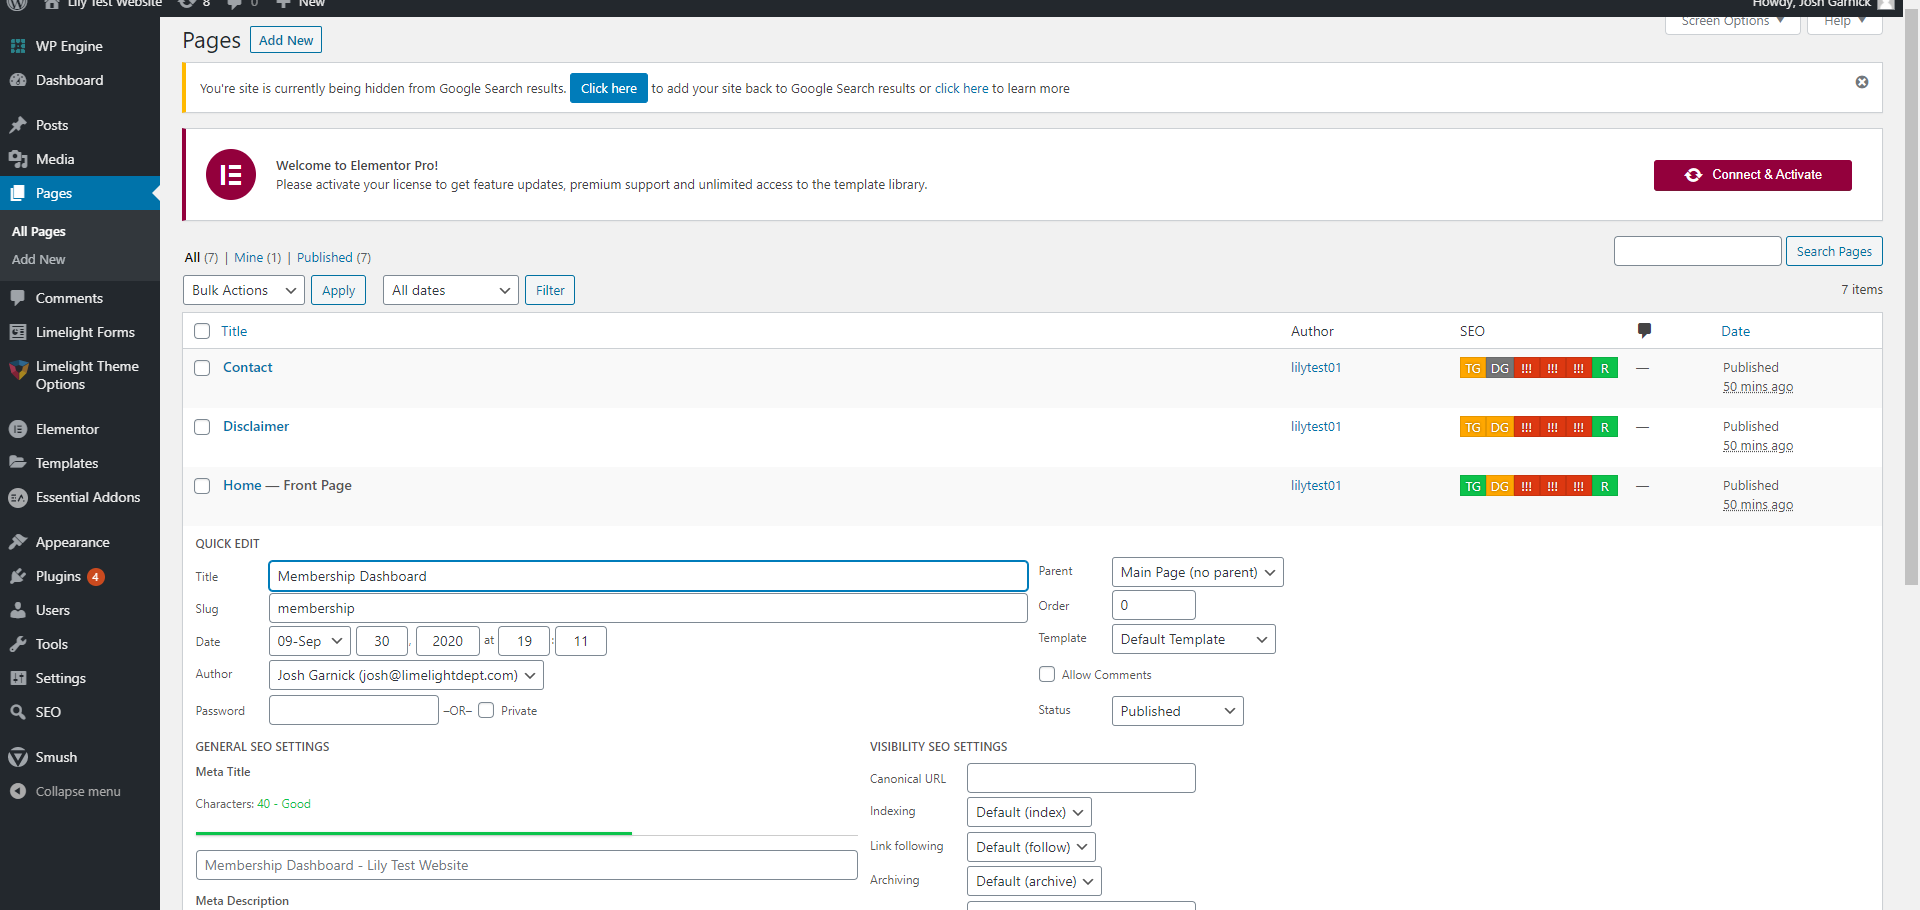Click the Plugins icon in the sidebar

pyautogui.click(x=18, y=576)
